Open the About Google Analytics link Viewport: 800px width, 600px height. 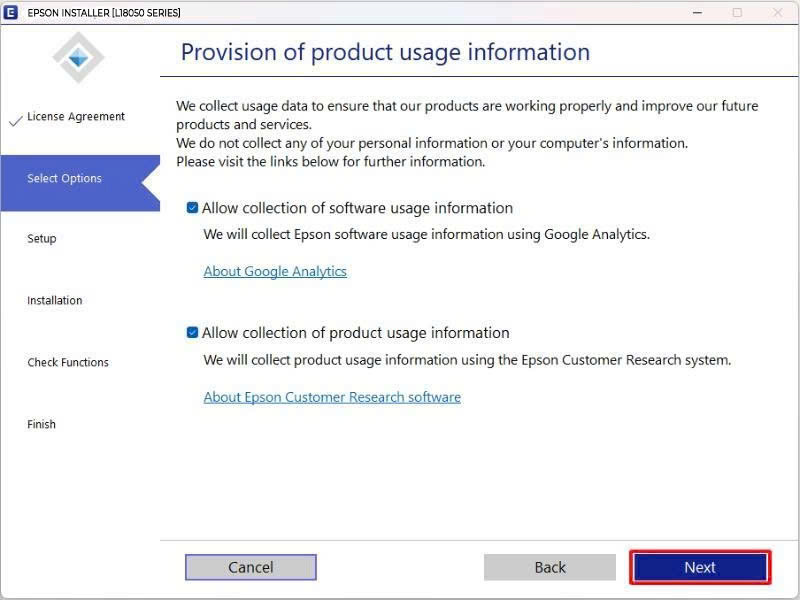pos(275,271)
